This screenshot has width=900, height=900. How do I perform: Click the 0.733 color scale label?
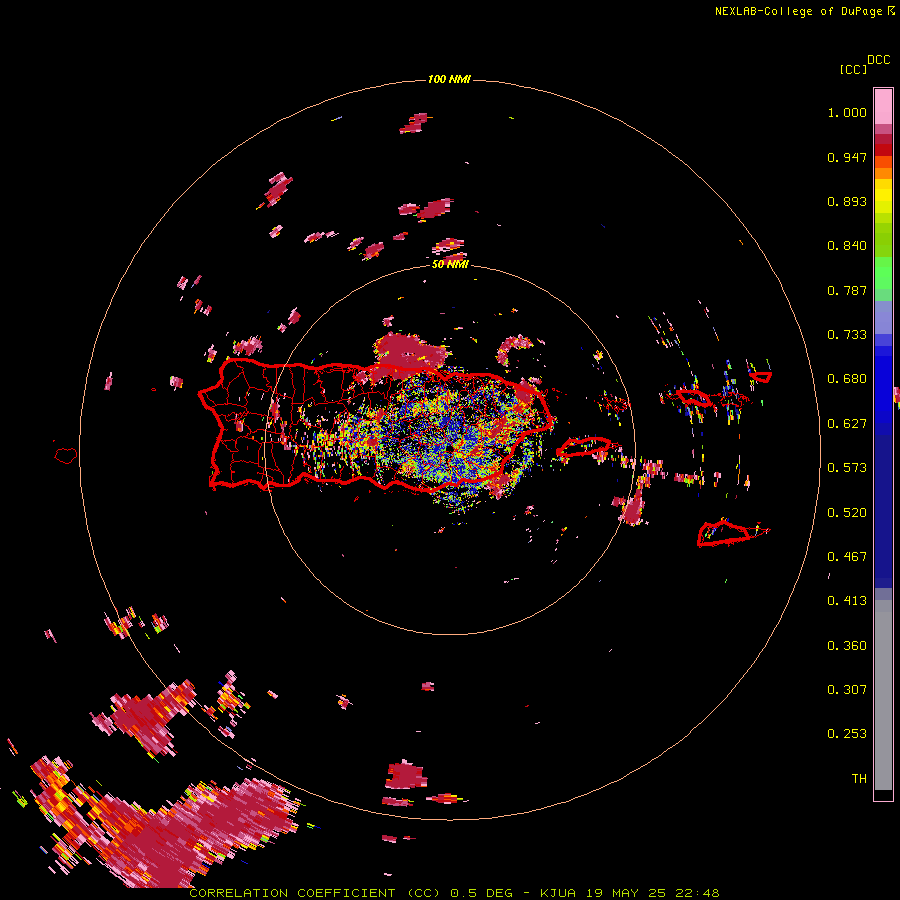tap(847, 335)
